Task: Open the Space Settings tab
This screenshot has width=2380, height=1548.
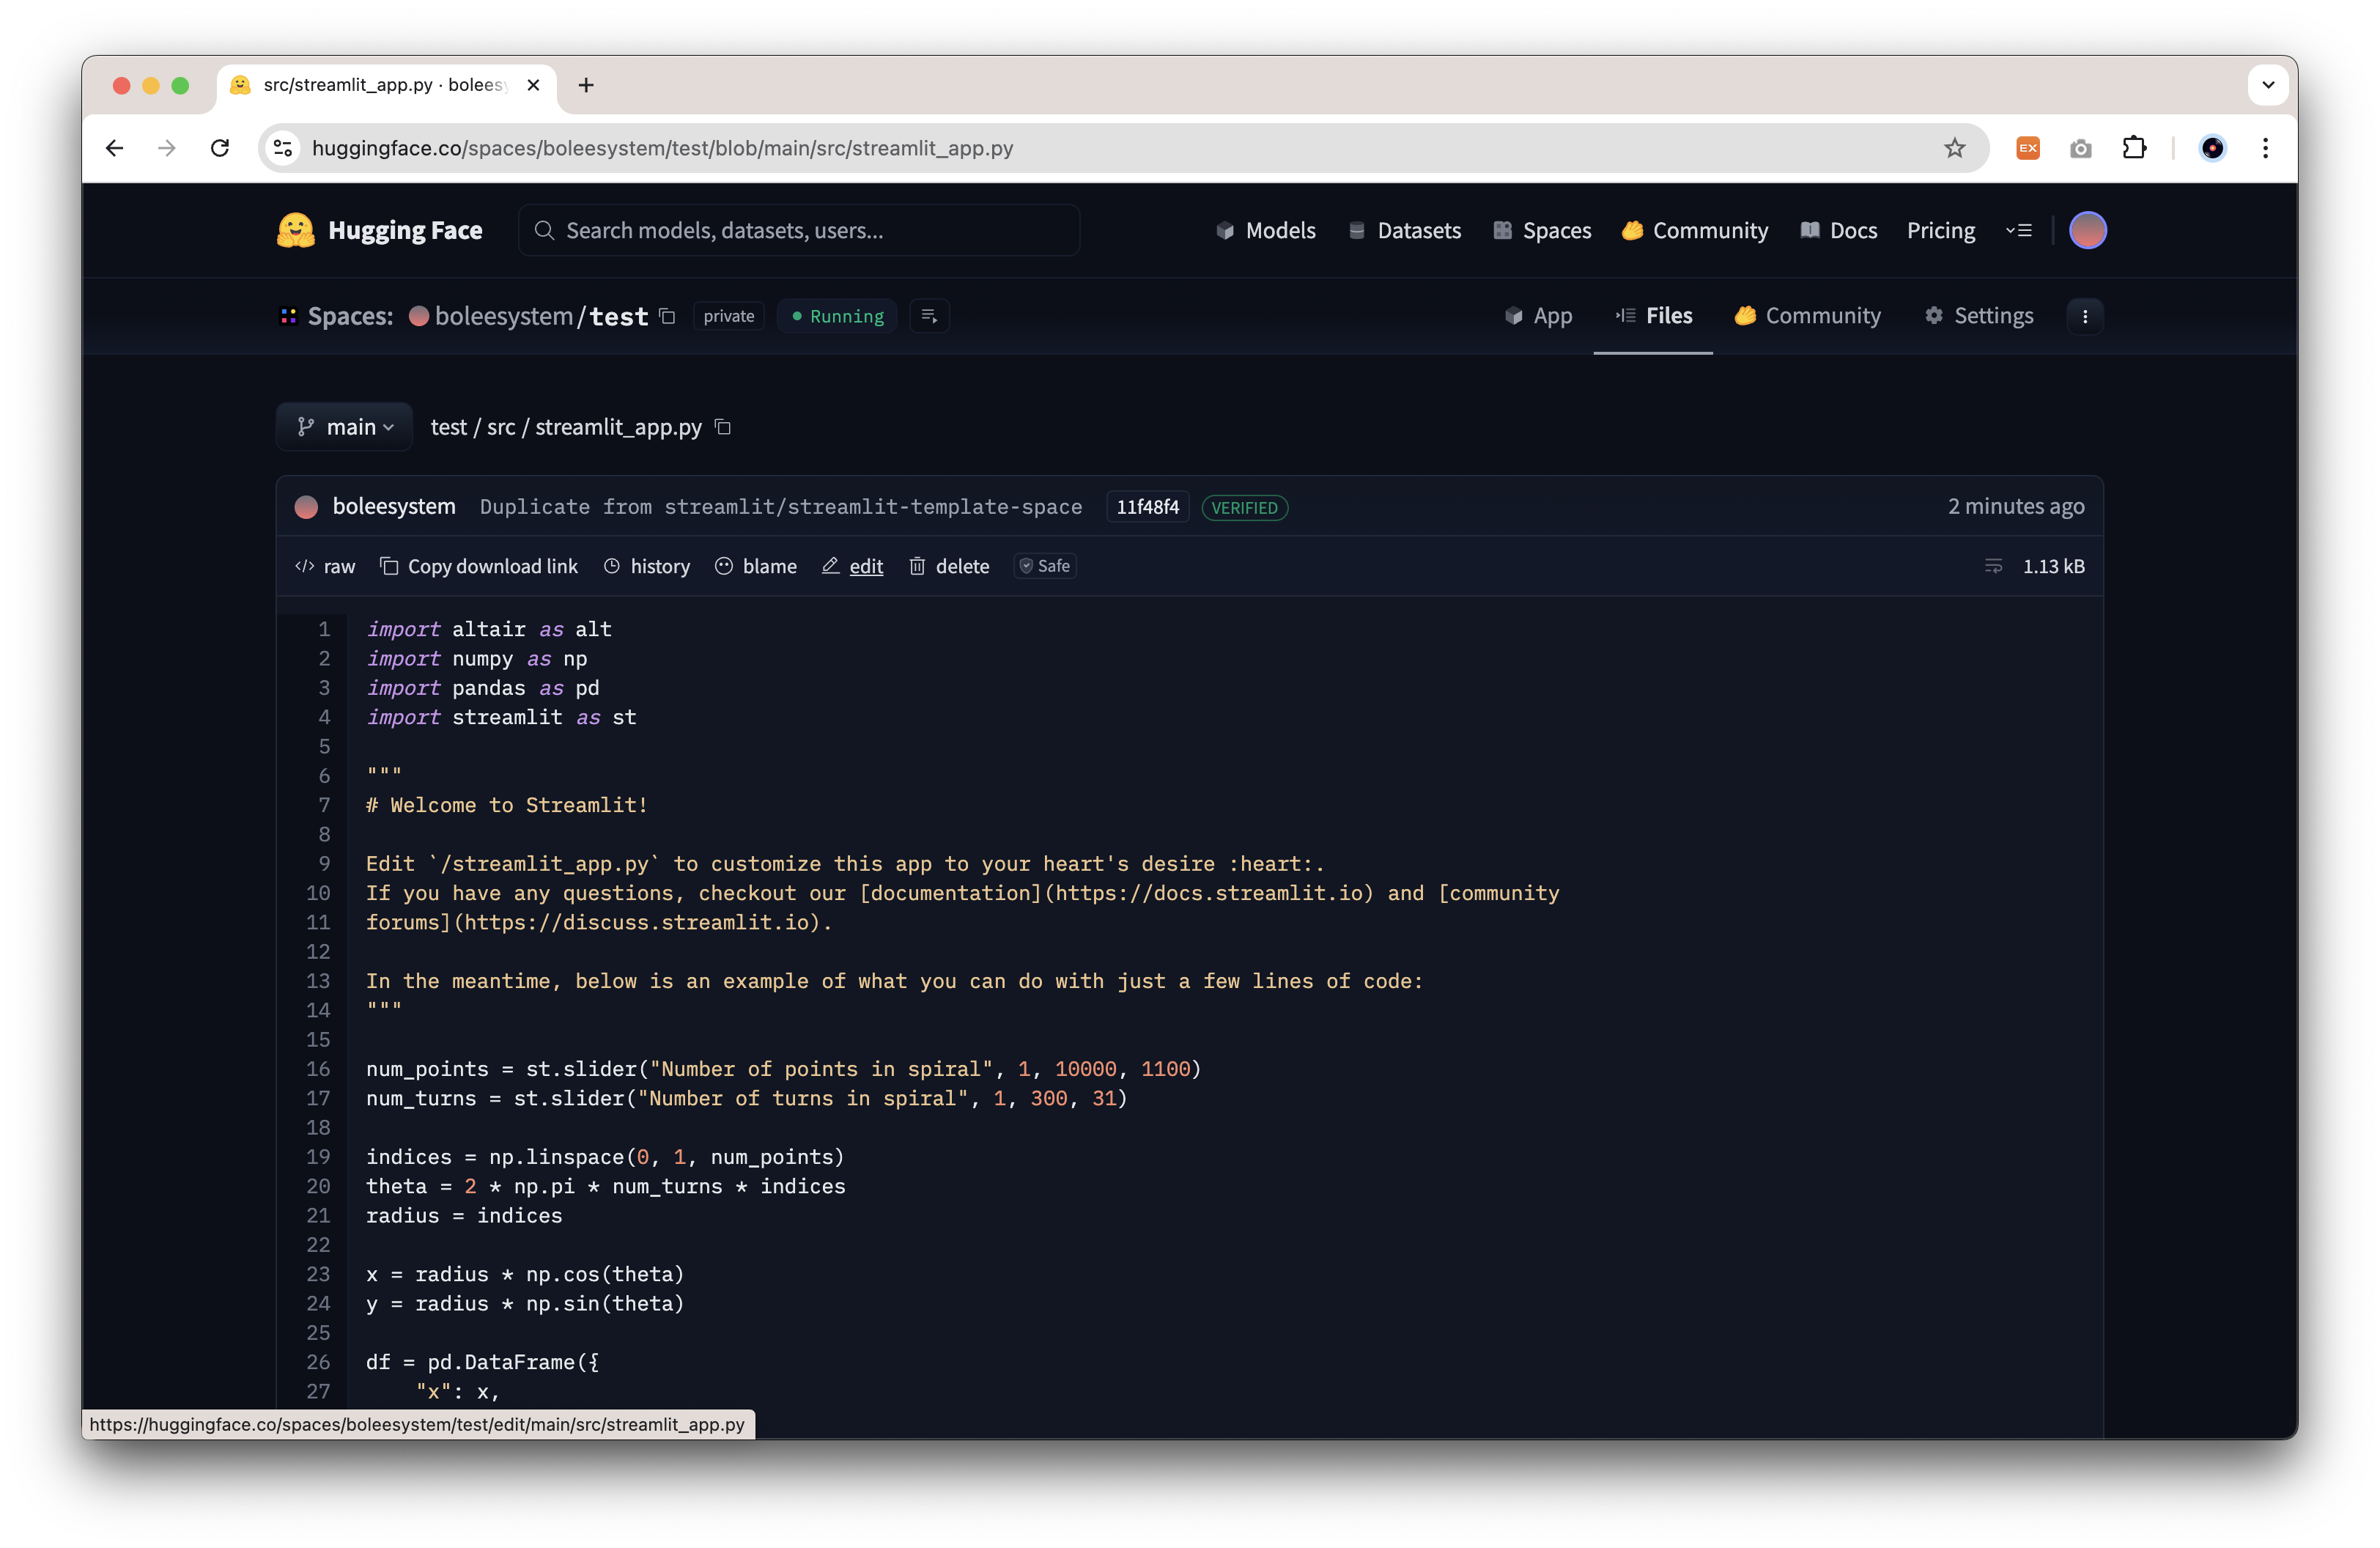Action: click(x=1979, y=316)
